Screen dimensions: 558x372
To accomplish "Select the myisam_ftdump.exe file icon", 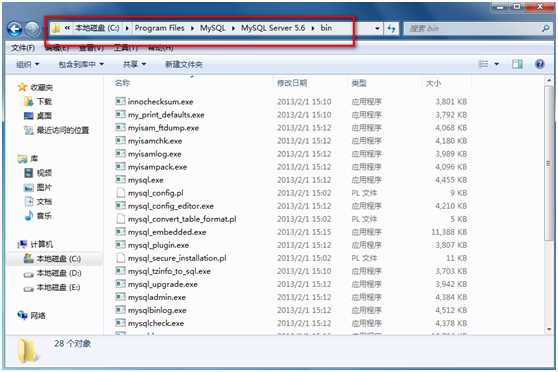I will coord(121,127).
